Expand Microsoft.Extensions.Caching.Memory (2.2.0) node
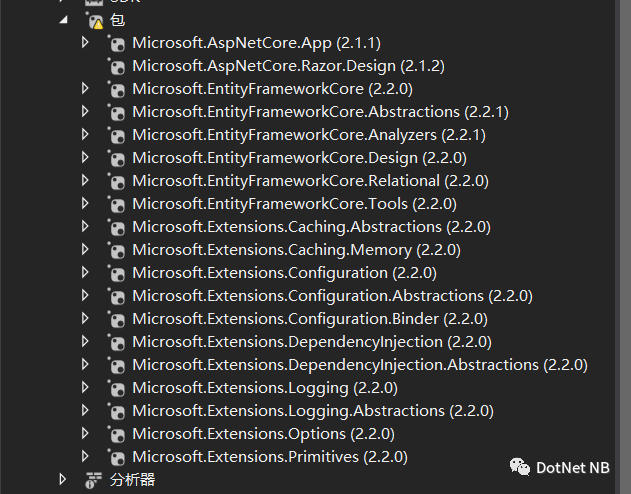The height and width of the screenshot is (494, 631). tap(85, 249)
